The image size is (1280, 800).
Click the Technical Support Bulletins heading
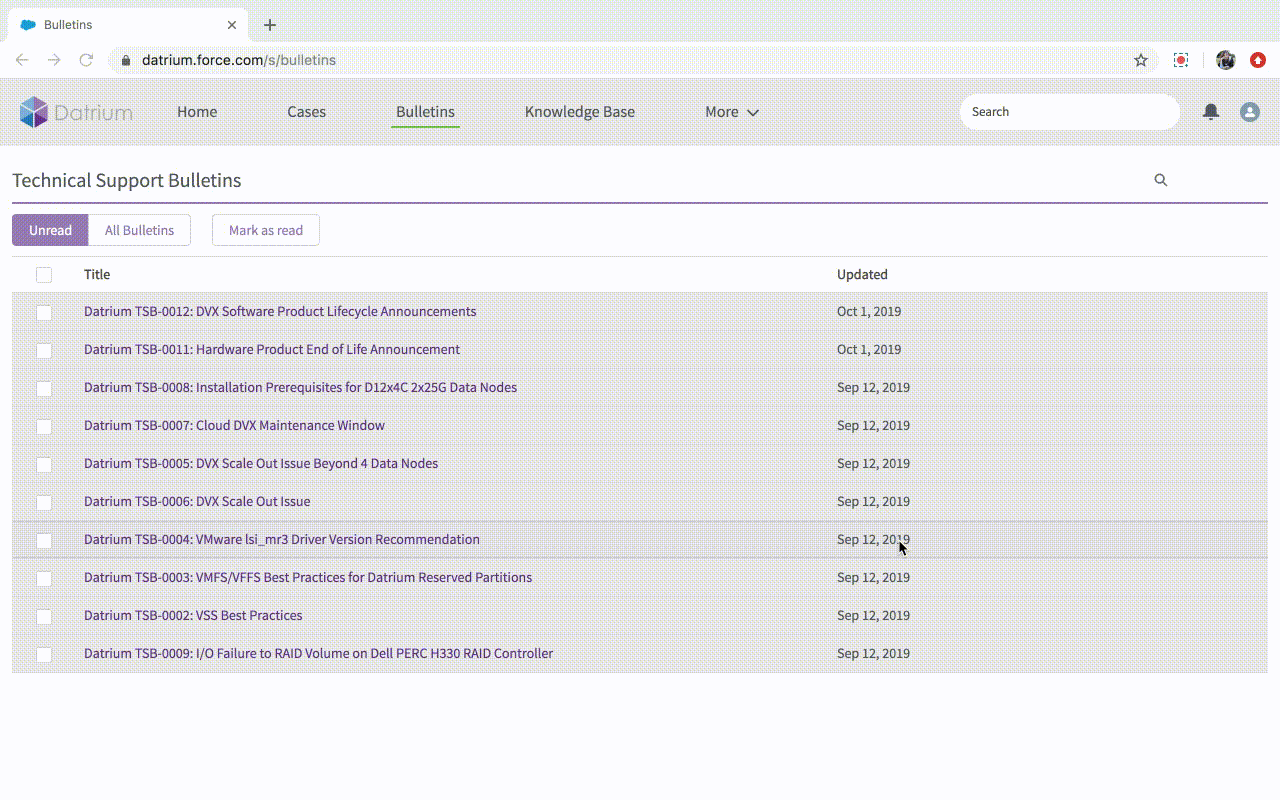(127, 180)
